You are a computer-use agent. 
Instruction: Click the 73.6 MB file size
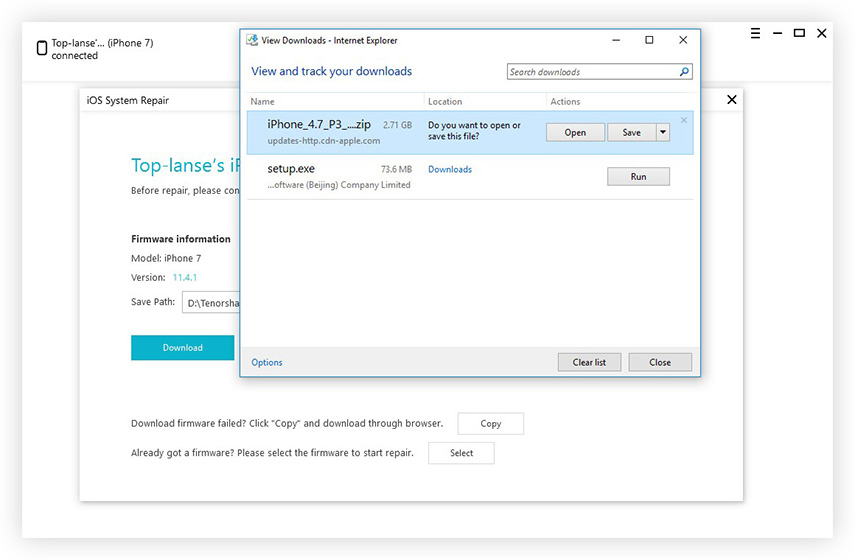(x=396, y=170)
